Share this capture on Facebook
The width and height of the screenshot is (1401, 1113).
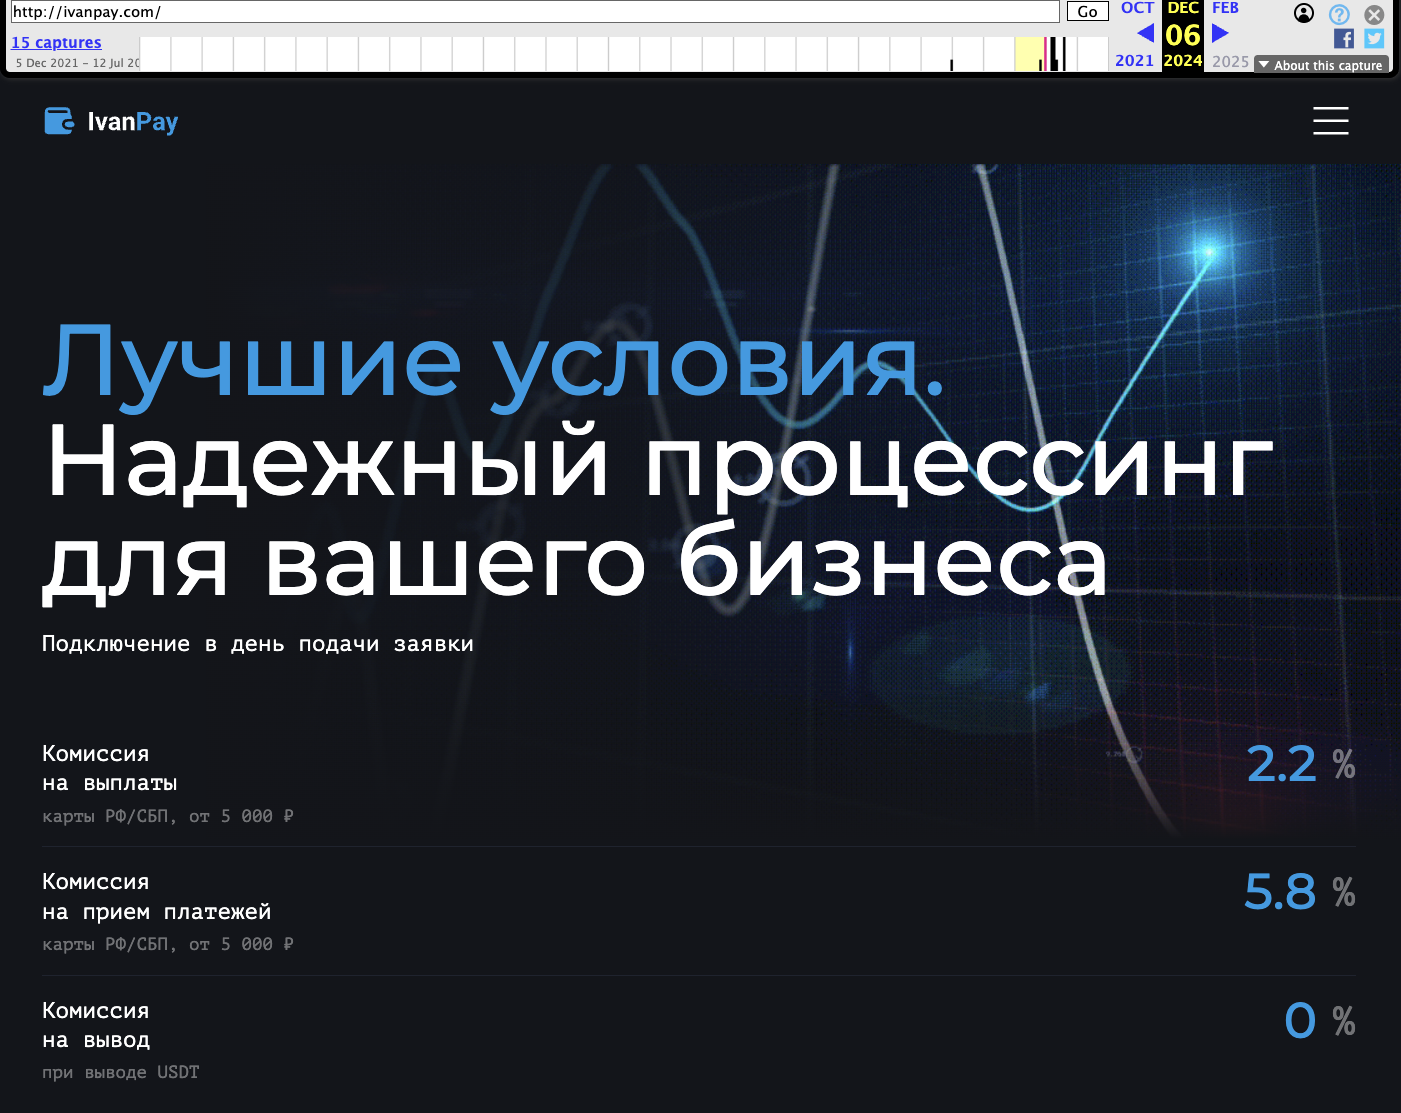click(x=1344, y=39)
